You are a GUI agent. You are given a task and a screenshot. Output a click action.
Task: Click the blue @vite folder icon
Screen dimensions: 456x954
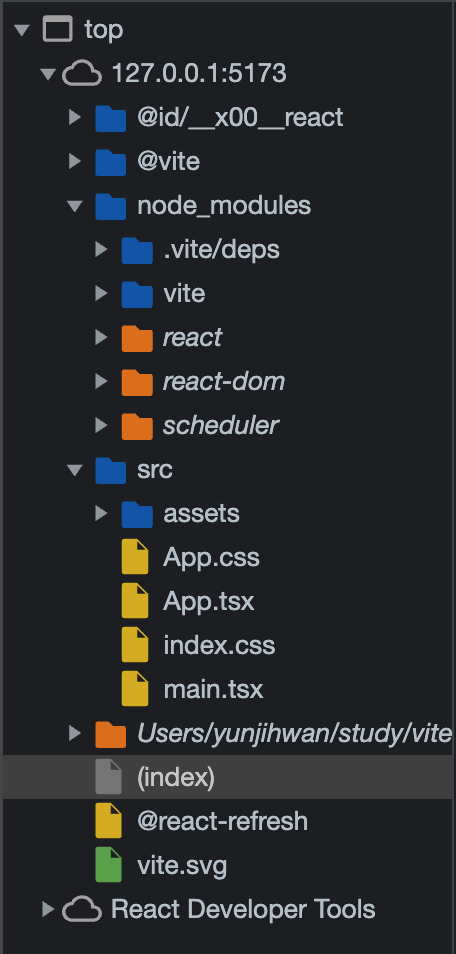coord(110,161)
